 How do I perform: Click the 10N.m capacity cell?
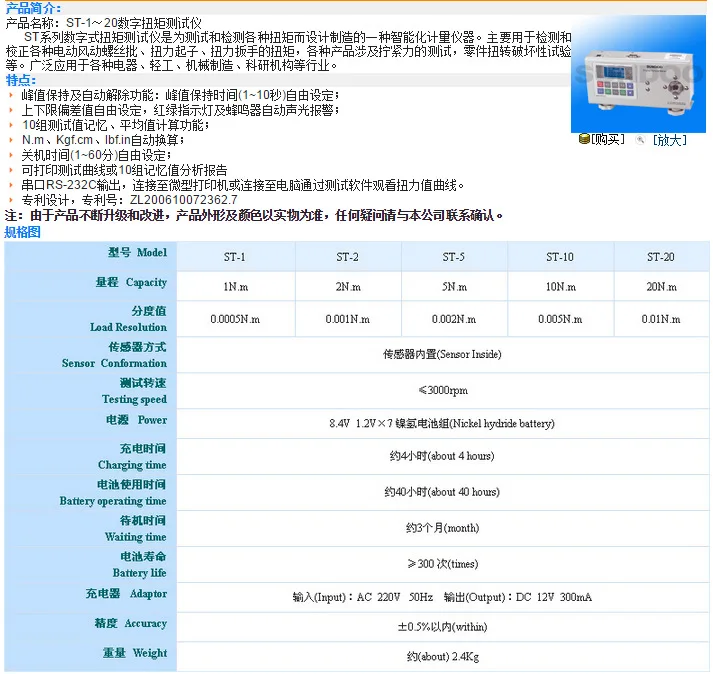tap(561, 287)
